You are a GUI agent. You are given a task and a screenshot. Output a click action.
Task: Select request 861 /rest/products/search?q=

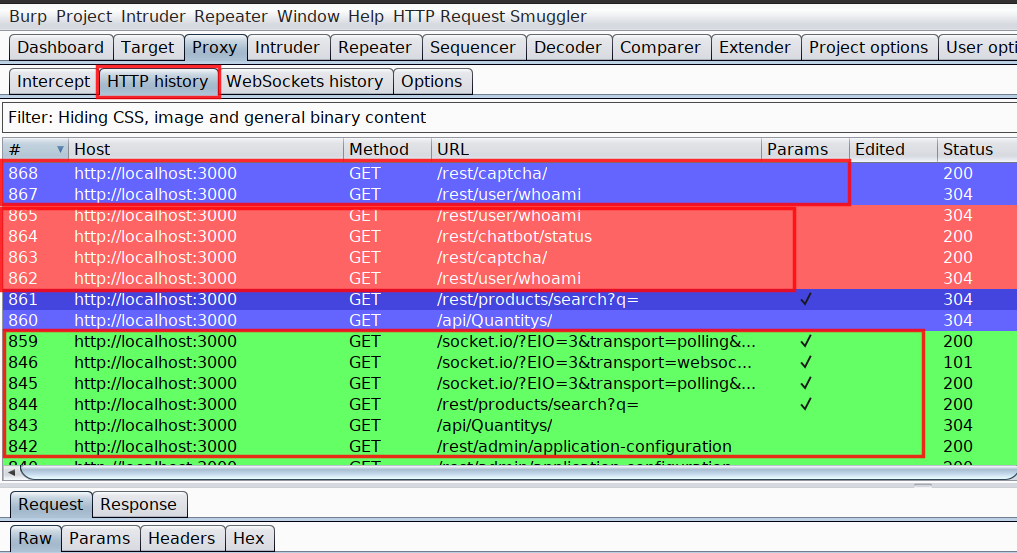click(509, 299)
